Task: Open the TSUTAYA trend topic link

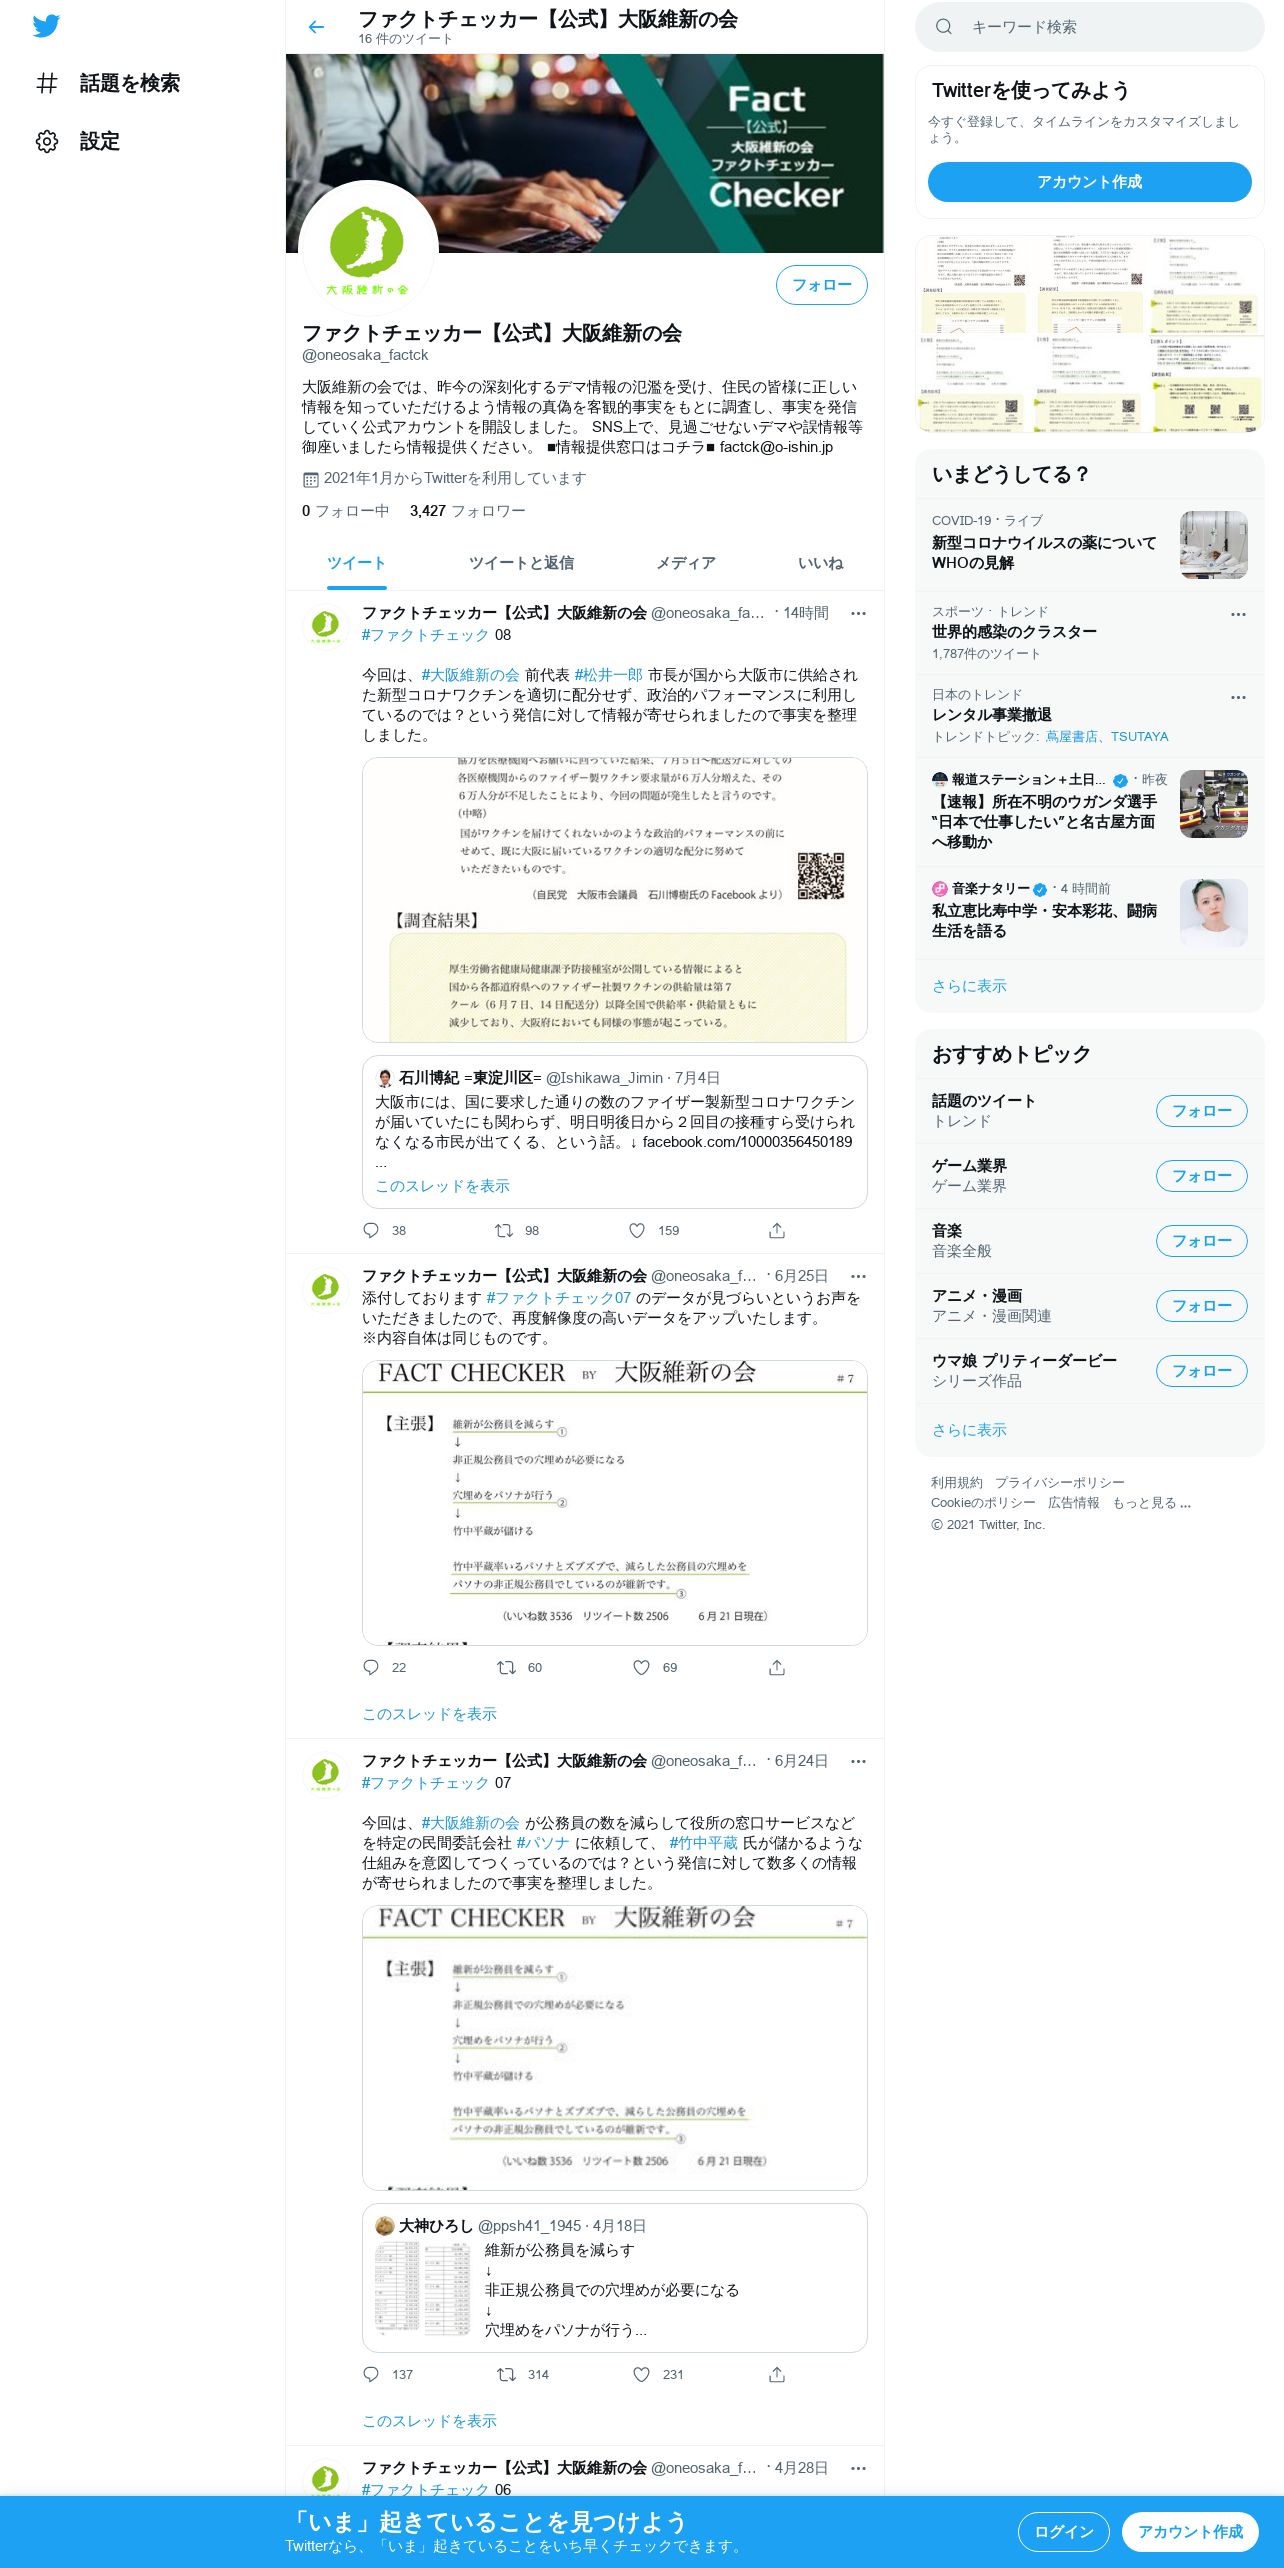Action: [1139, 737]
